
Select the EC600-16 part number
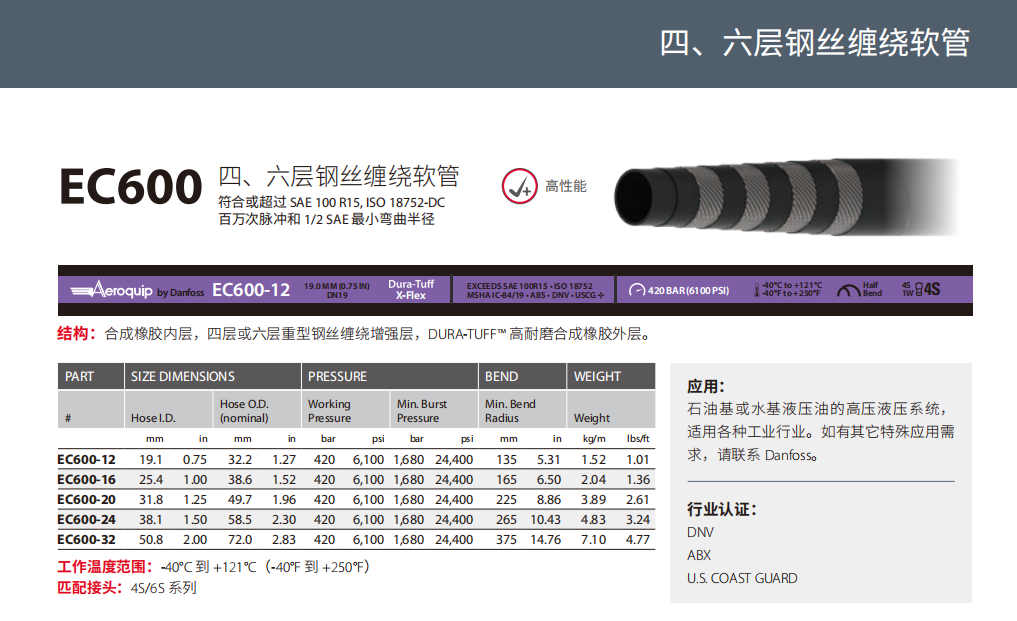coord(86,480)
